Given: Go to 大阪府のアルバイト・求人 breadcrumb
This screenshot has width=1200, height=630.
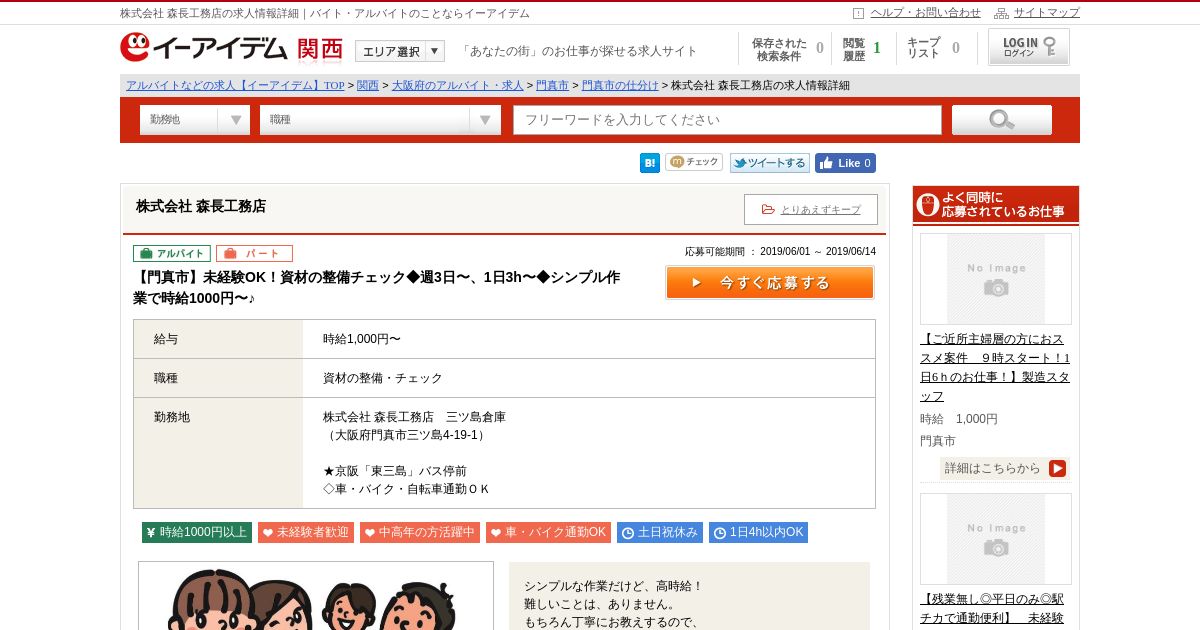Looking at the screenshot, I should click(x=458, y=85).
